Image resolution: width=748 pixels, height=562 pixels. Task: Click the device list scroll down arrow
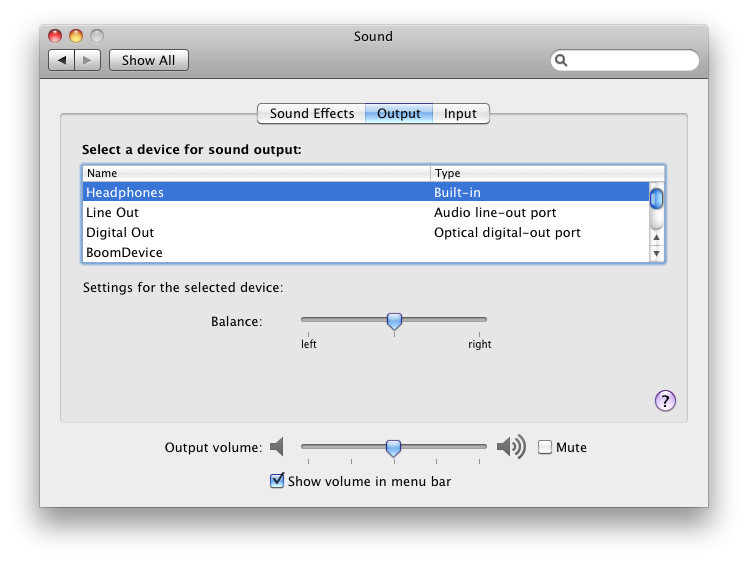(656, 253)
